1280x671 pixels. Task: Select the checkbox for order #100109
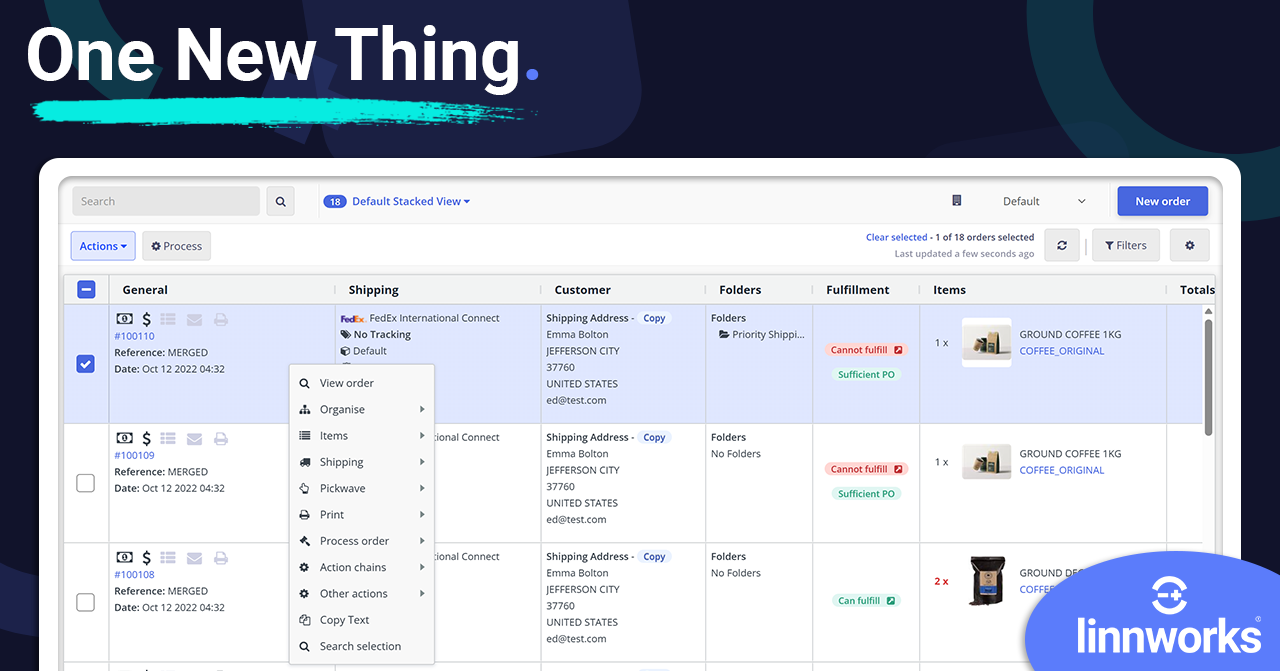(x=86, y=483)
